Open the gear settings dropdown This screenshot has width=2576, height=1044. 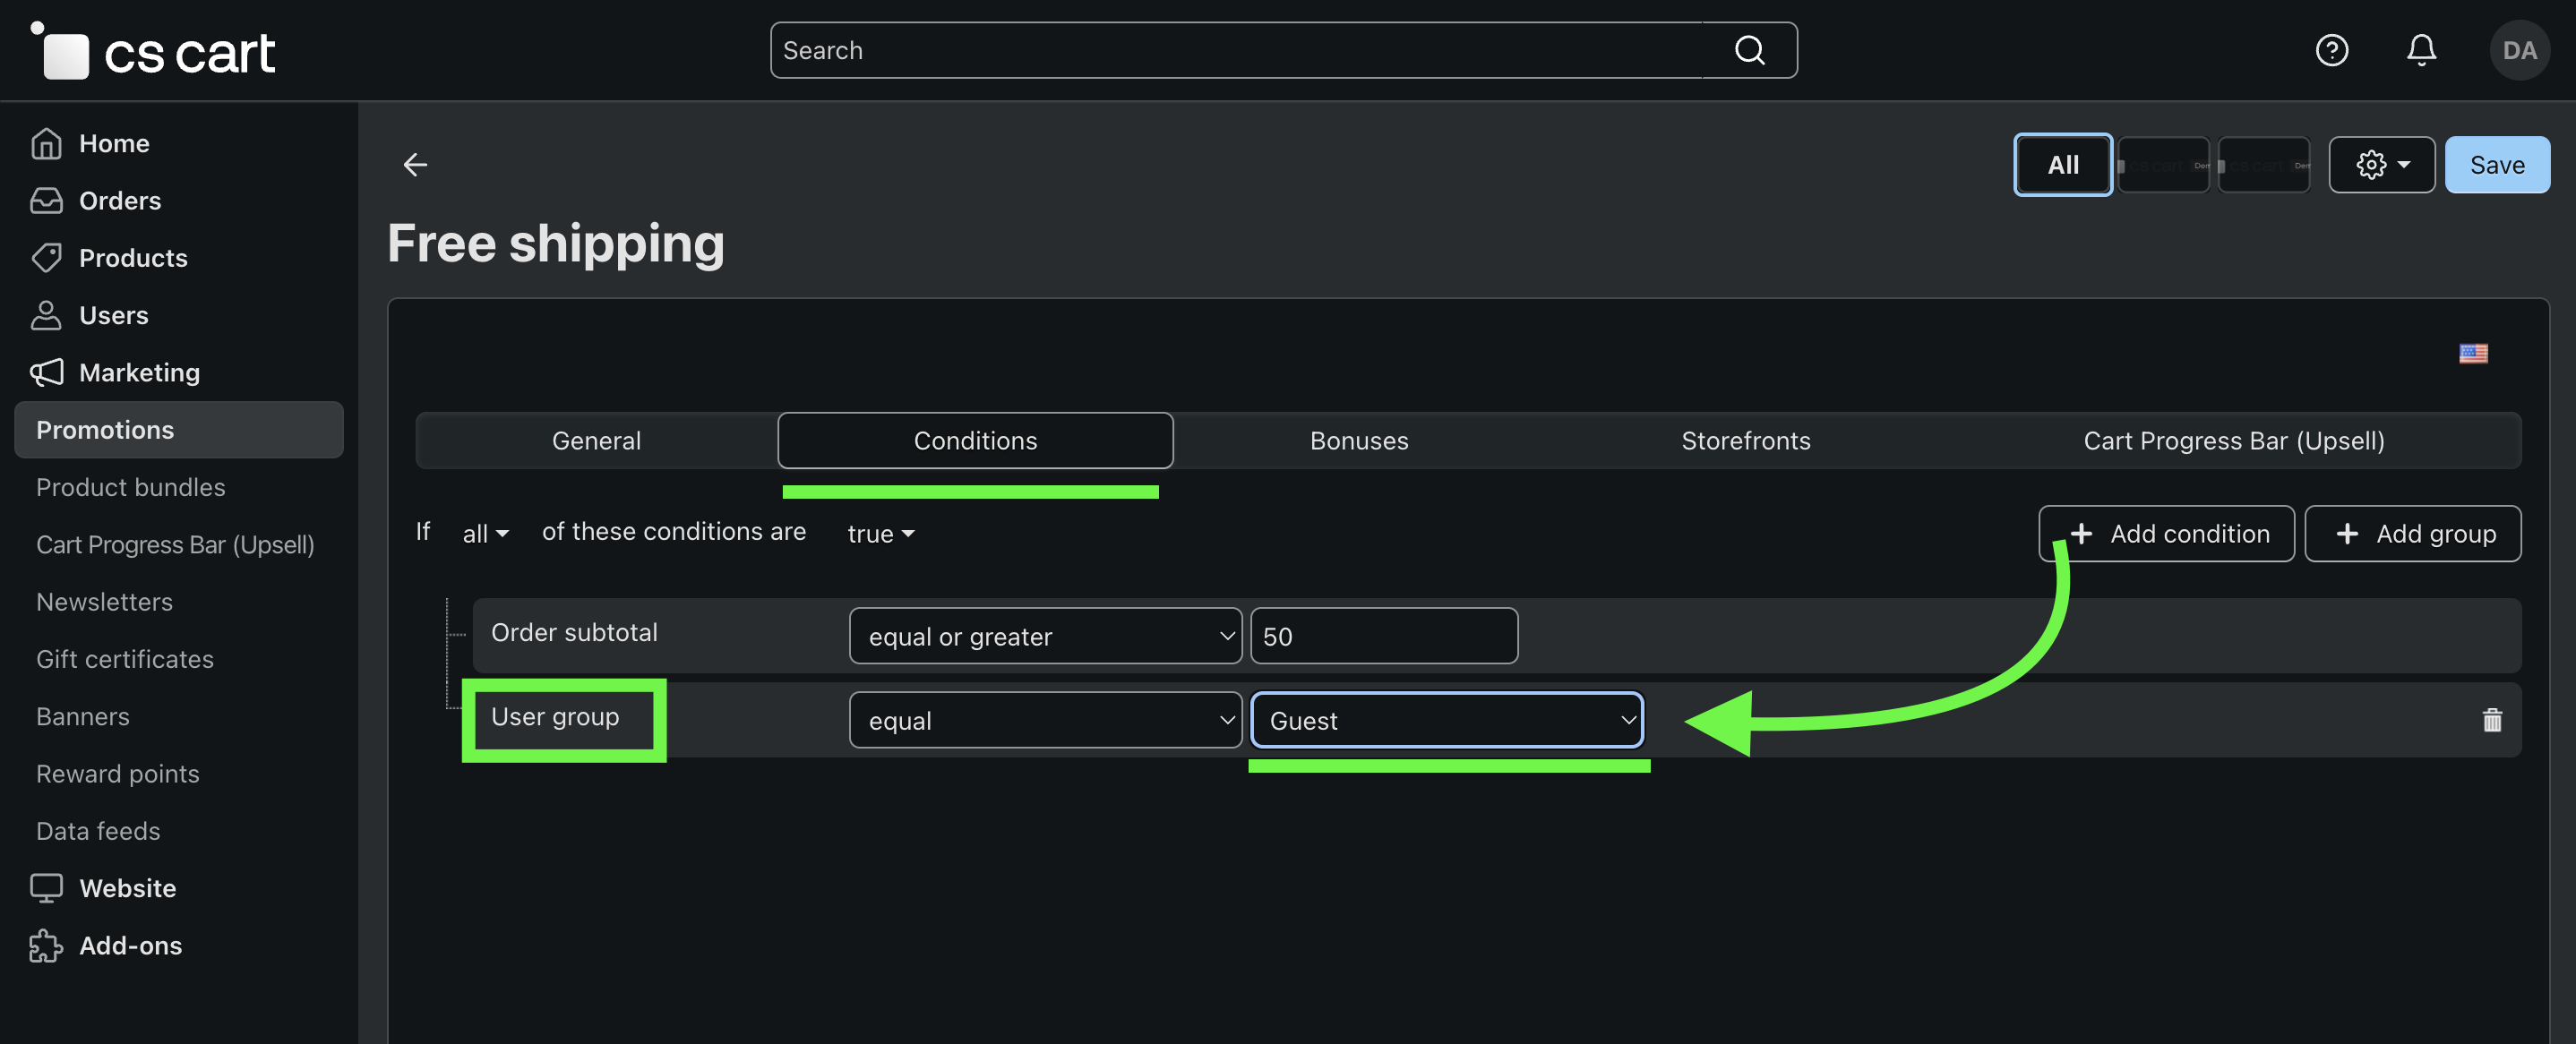pyautogui.click(x=2381, y=165)
